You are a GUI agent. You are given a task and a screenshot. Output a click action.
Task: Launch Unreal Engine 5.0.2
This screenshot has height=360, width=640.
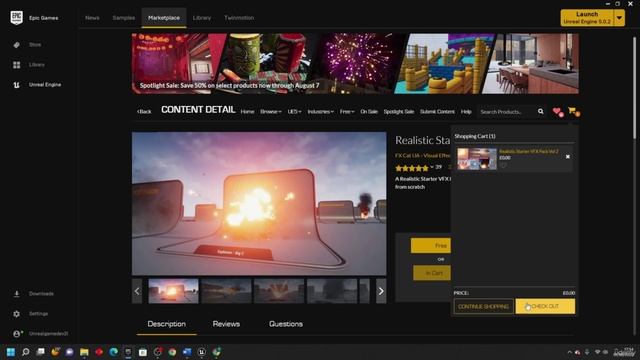587,18
